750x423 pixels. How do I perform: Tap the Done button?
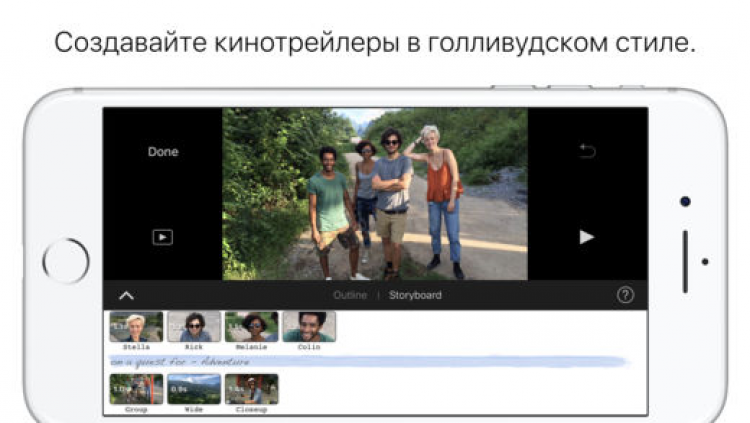pos(163,152)
